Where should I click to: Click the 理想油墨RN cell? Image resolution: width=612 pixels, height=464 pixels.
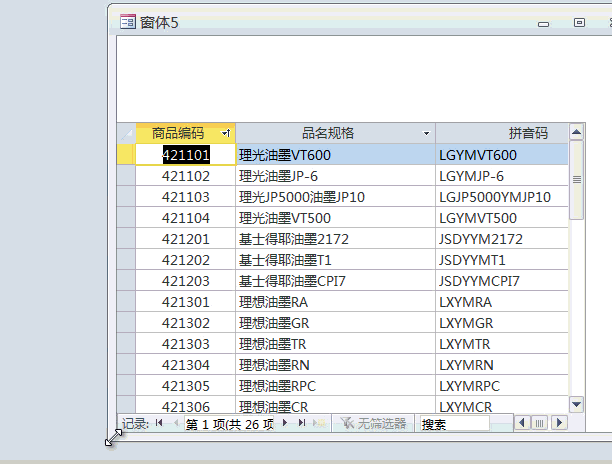tap(336, 365)
